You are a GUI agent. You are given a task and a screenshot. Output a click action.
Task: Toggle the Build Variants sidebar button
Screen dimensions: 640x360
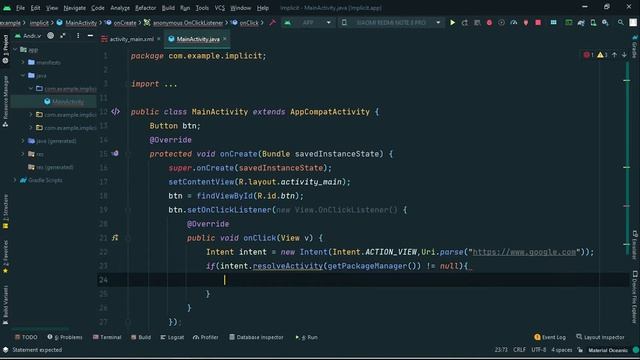(5, 305)
